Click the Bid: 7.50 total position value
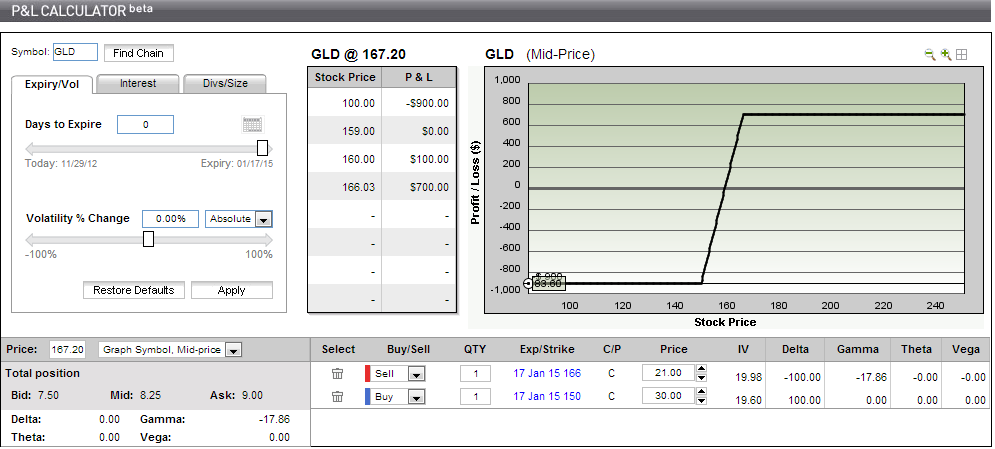Viewport: 995px width, 449px height. click(x=35, y=395)
